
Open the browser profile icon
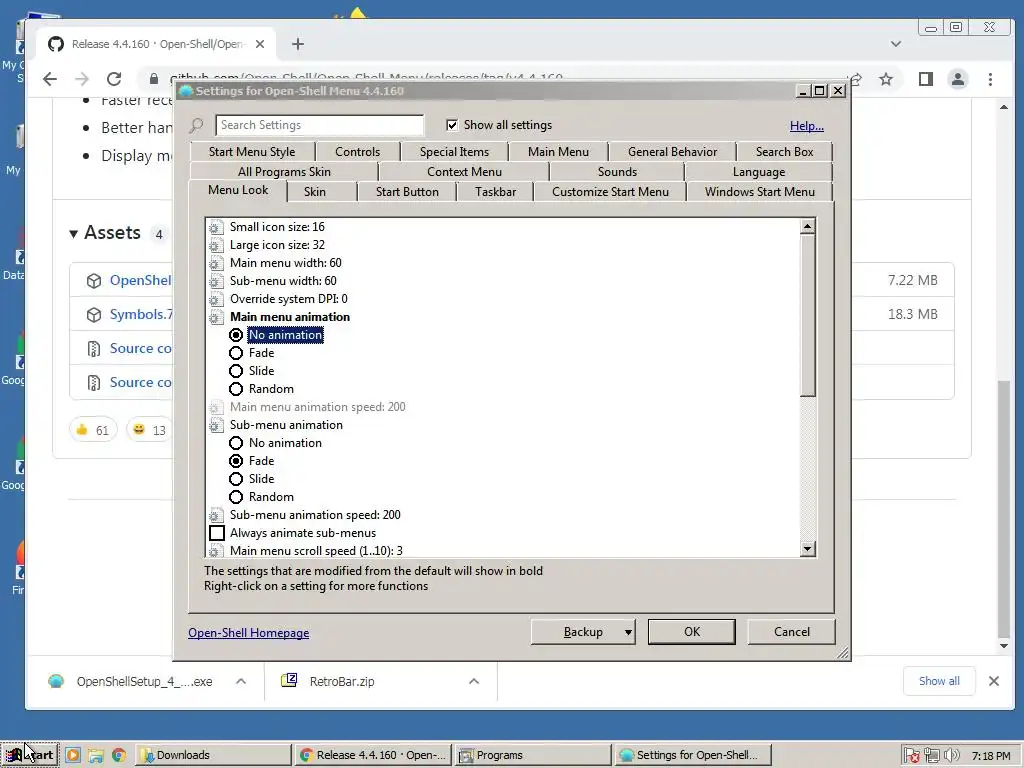pyautogui.click(x=957, y=80)
